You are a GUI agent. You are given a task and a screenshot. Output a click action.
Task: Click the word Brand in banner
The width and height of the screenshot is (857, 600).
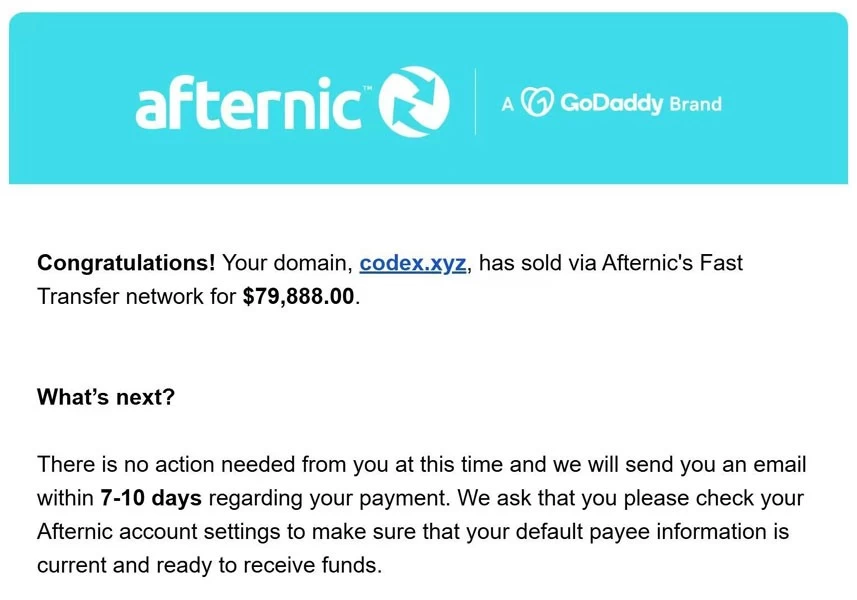tap(695, 103)
